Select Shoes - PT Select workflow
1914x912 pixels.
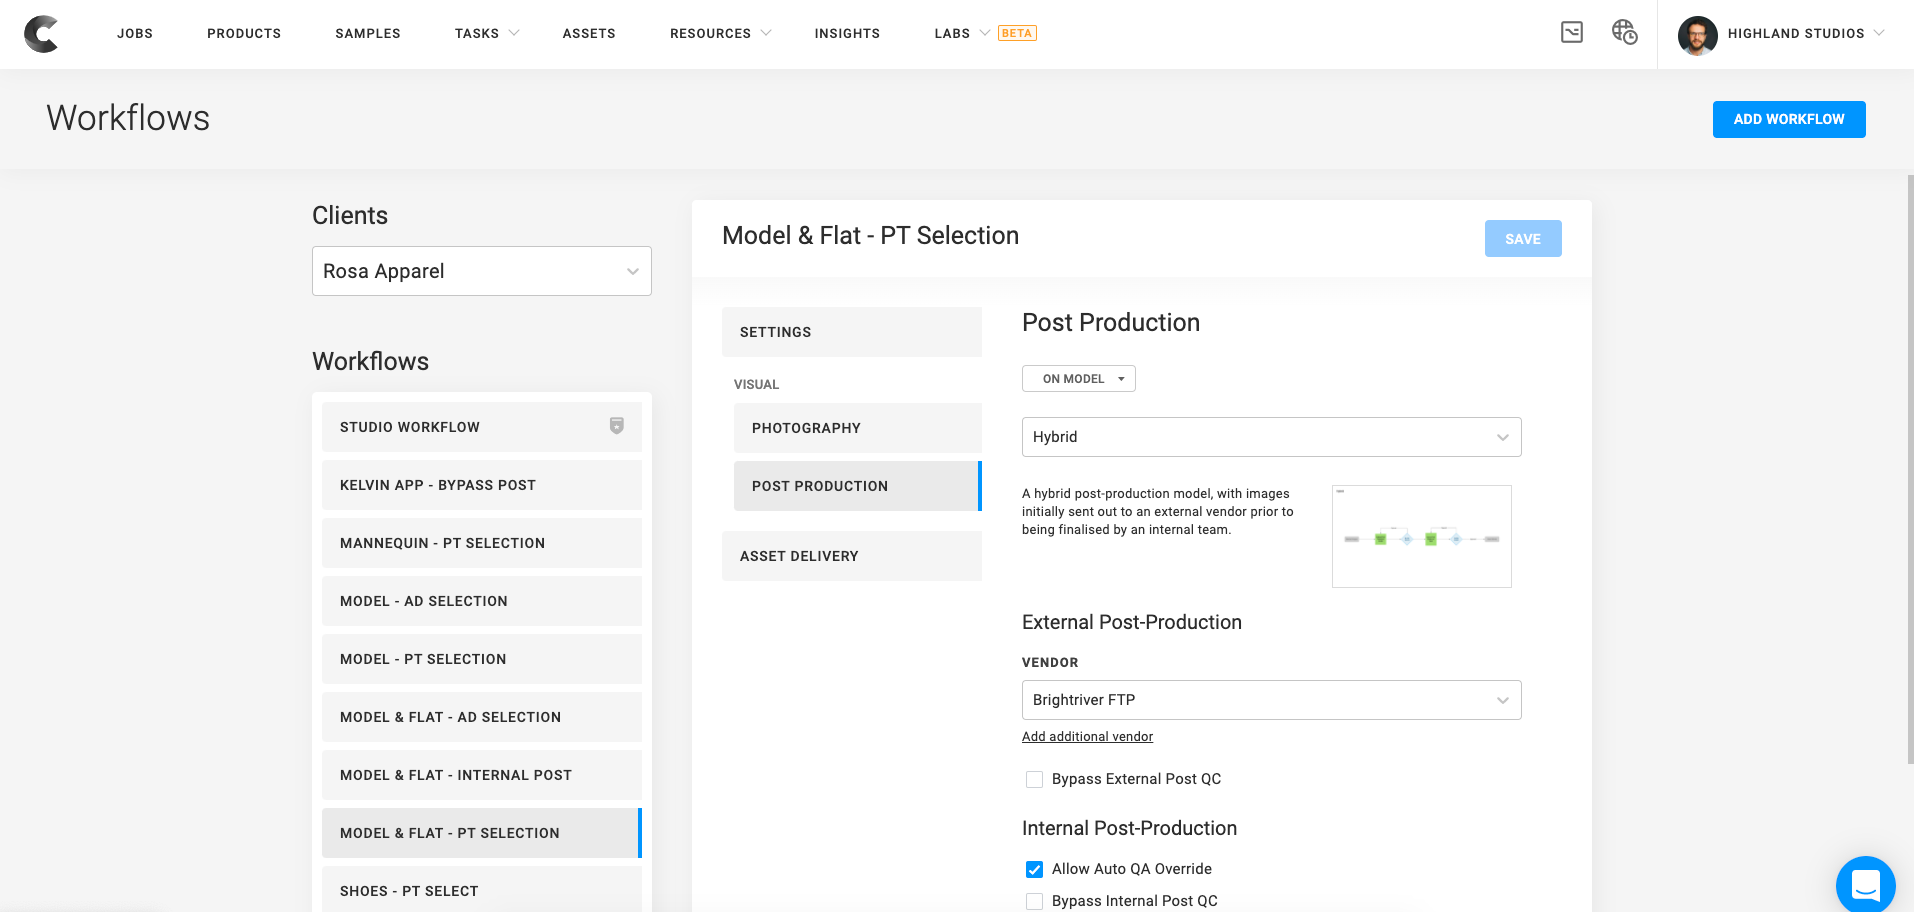tap(482, 889)
